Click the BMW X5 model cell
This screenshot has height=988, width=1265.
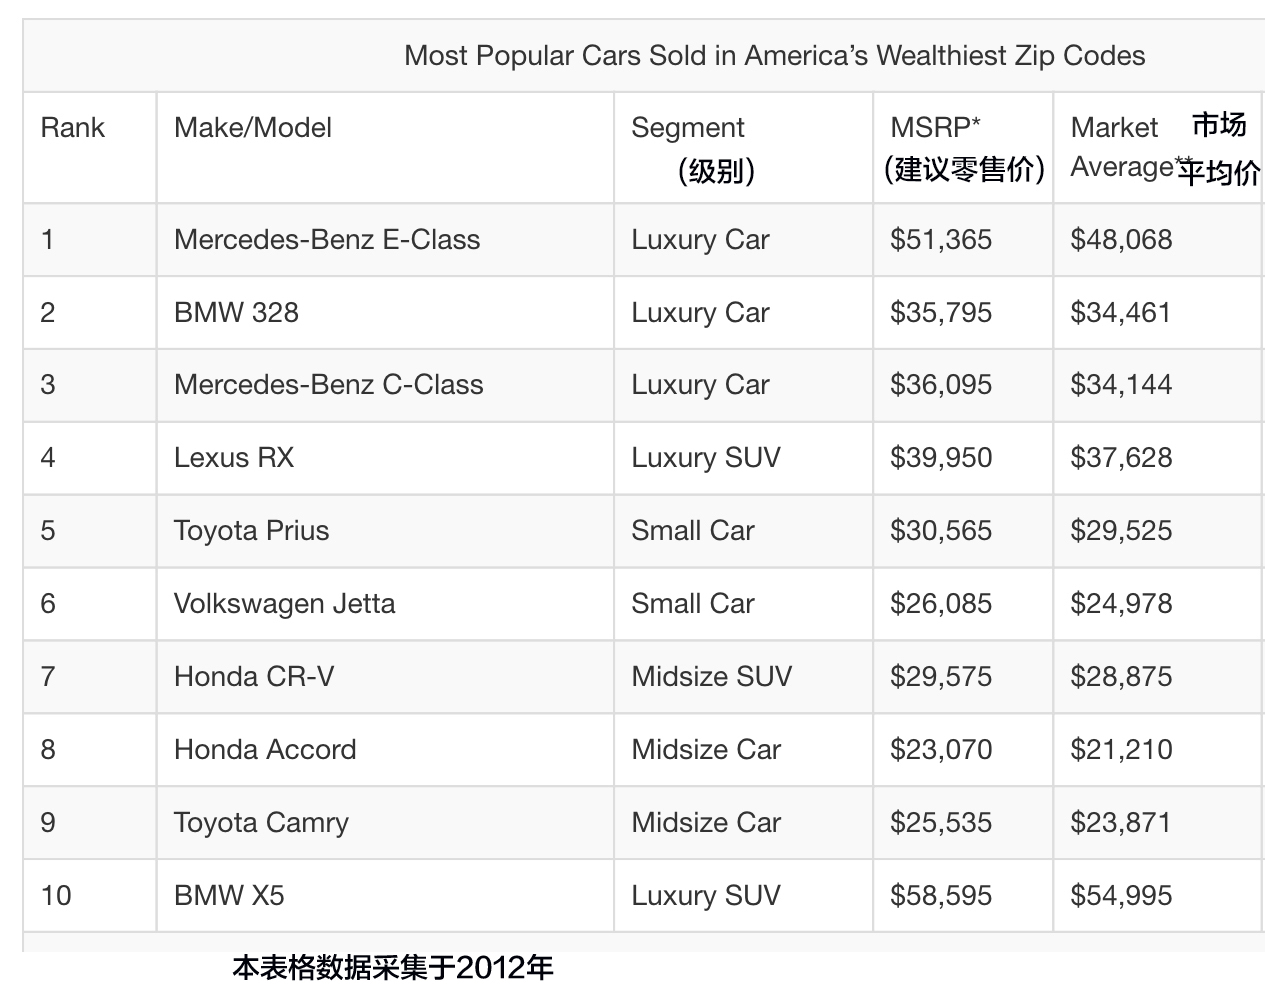229,896
